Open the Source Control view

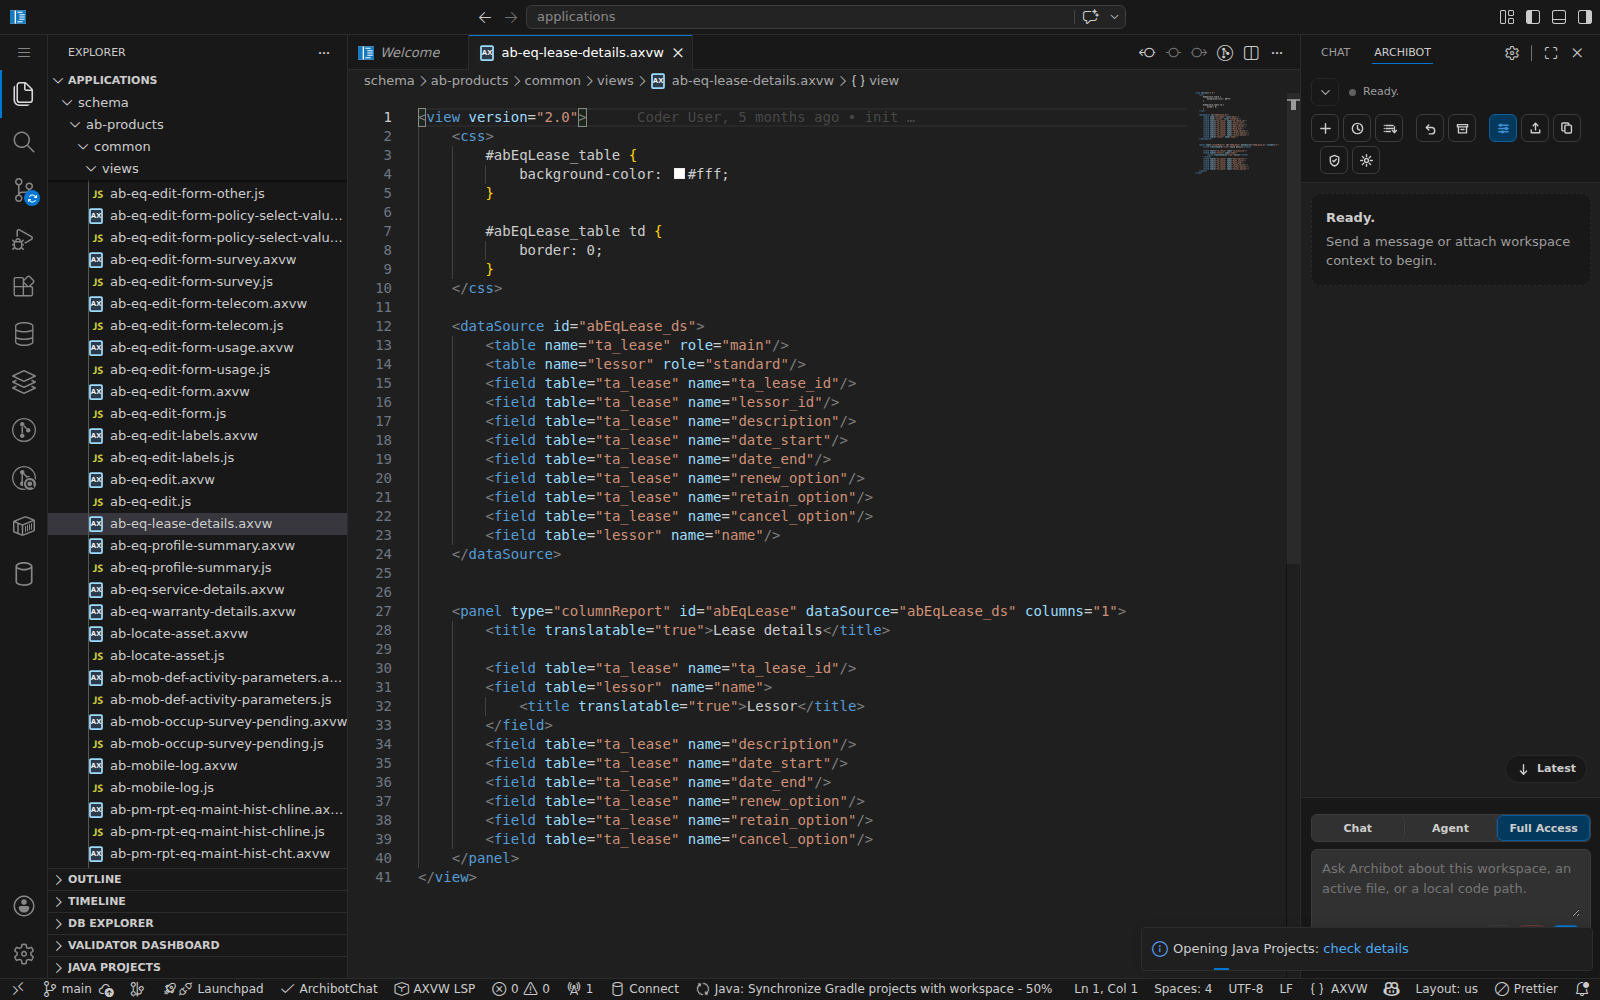coord(24,190)
